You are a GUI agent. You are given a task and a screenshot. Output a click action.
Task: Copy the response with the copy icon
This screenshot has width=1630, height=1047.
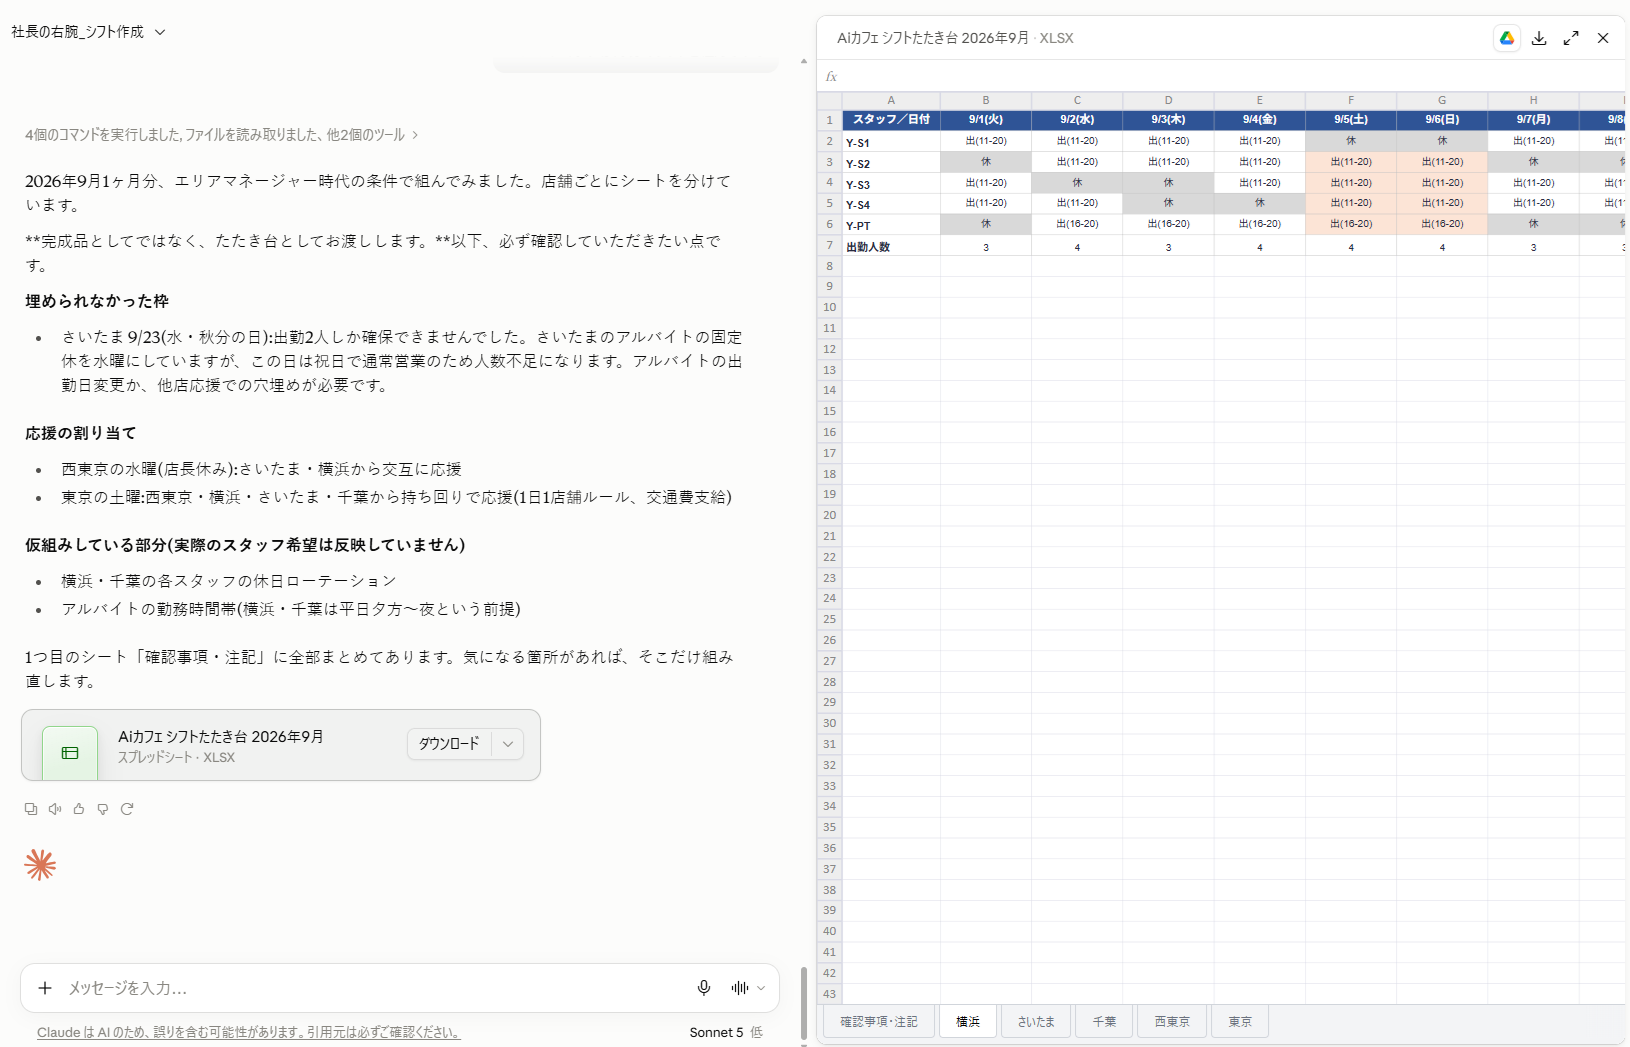pyautogui.click(x=31, y=809)
